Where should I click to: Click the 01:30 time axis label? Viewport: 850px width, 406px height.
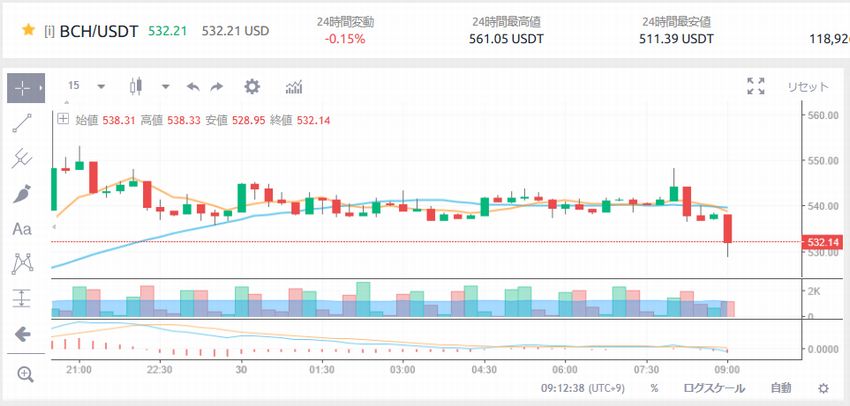322,370
